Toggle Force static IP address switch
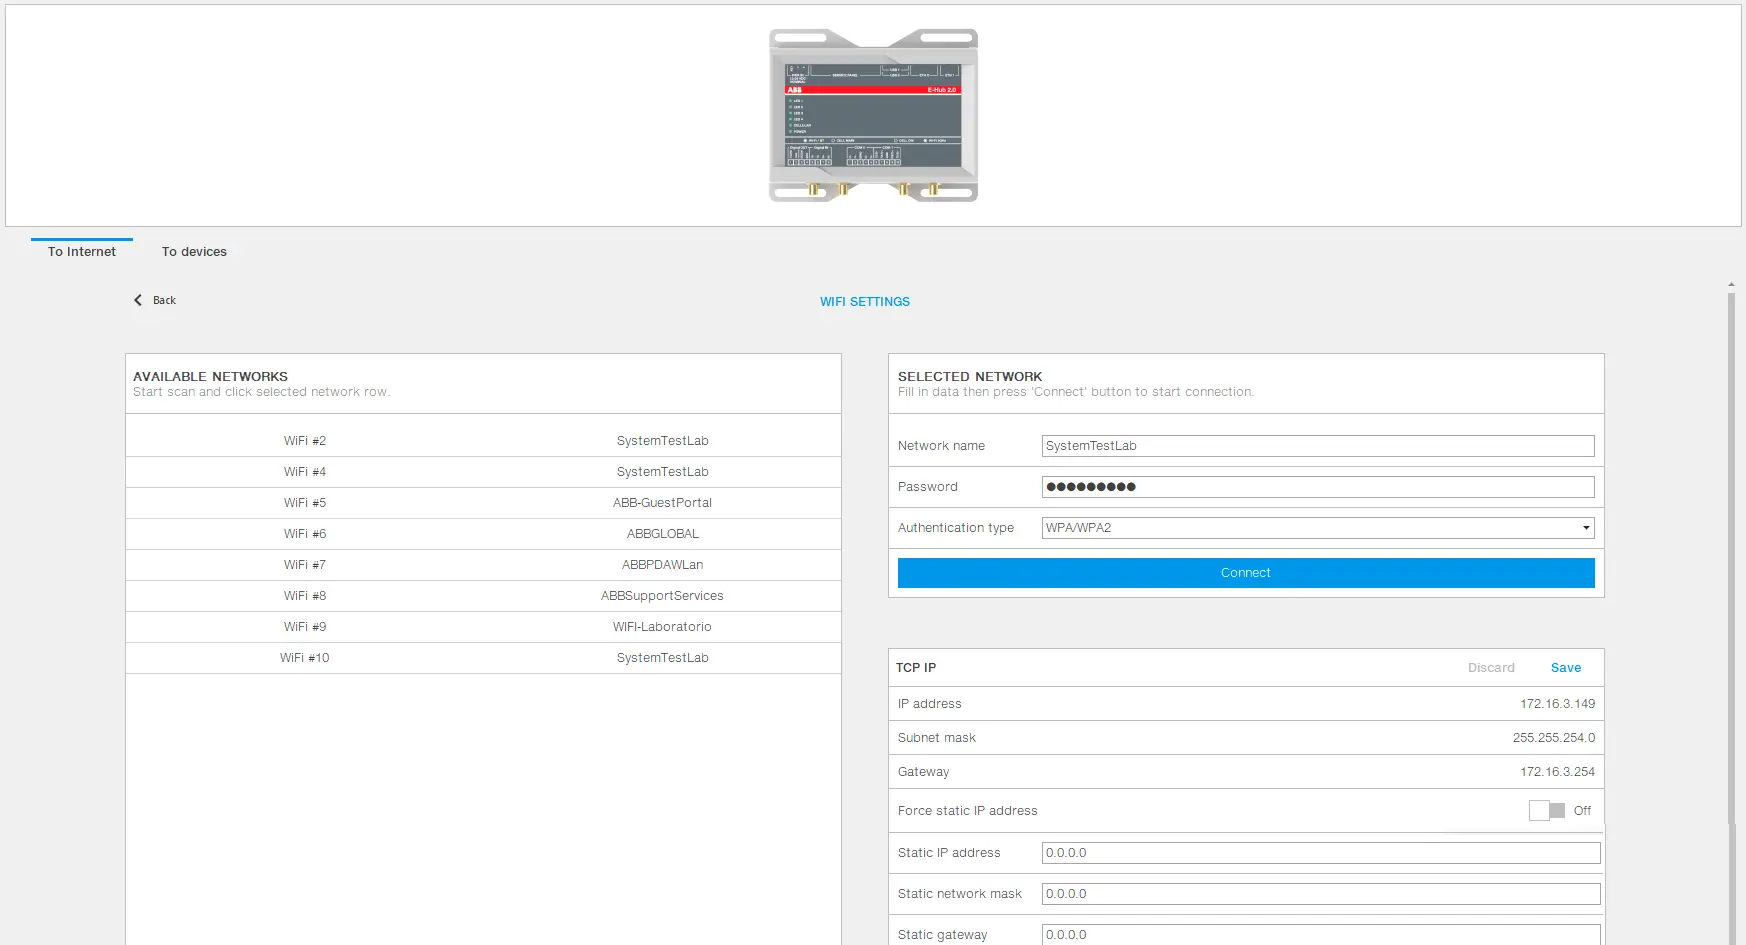 [x=1546, y=811]
